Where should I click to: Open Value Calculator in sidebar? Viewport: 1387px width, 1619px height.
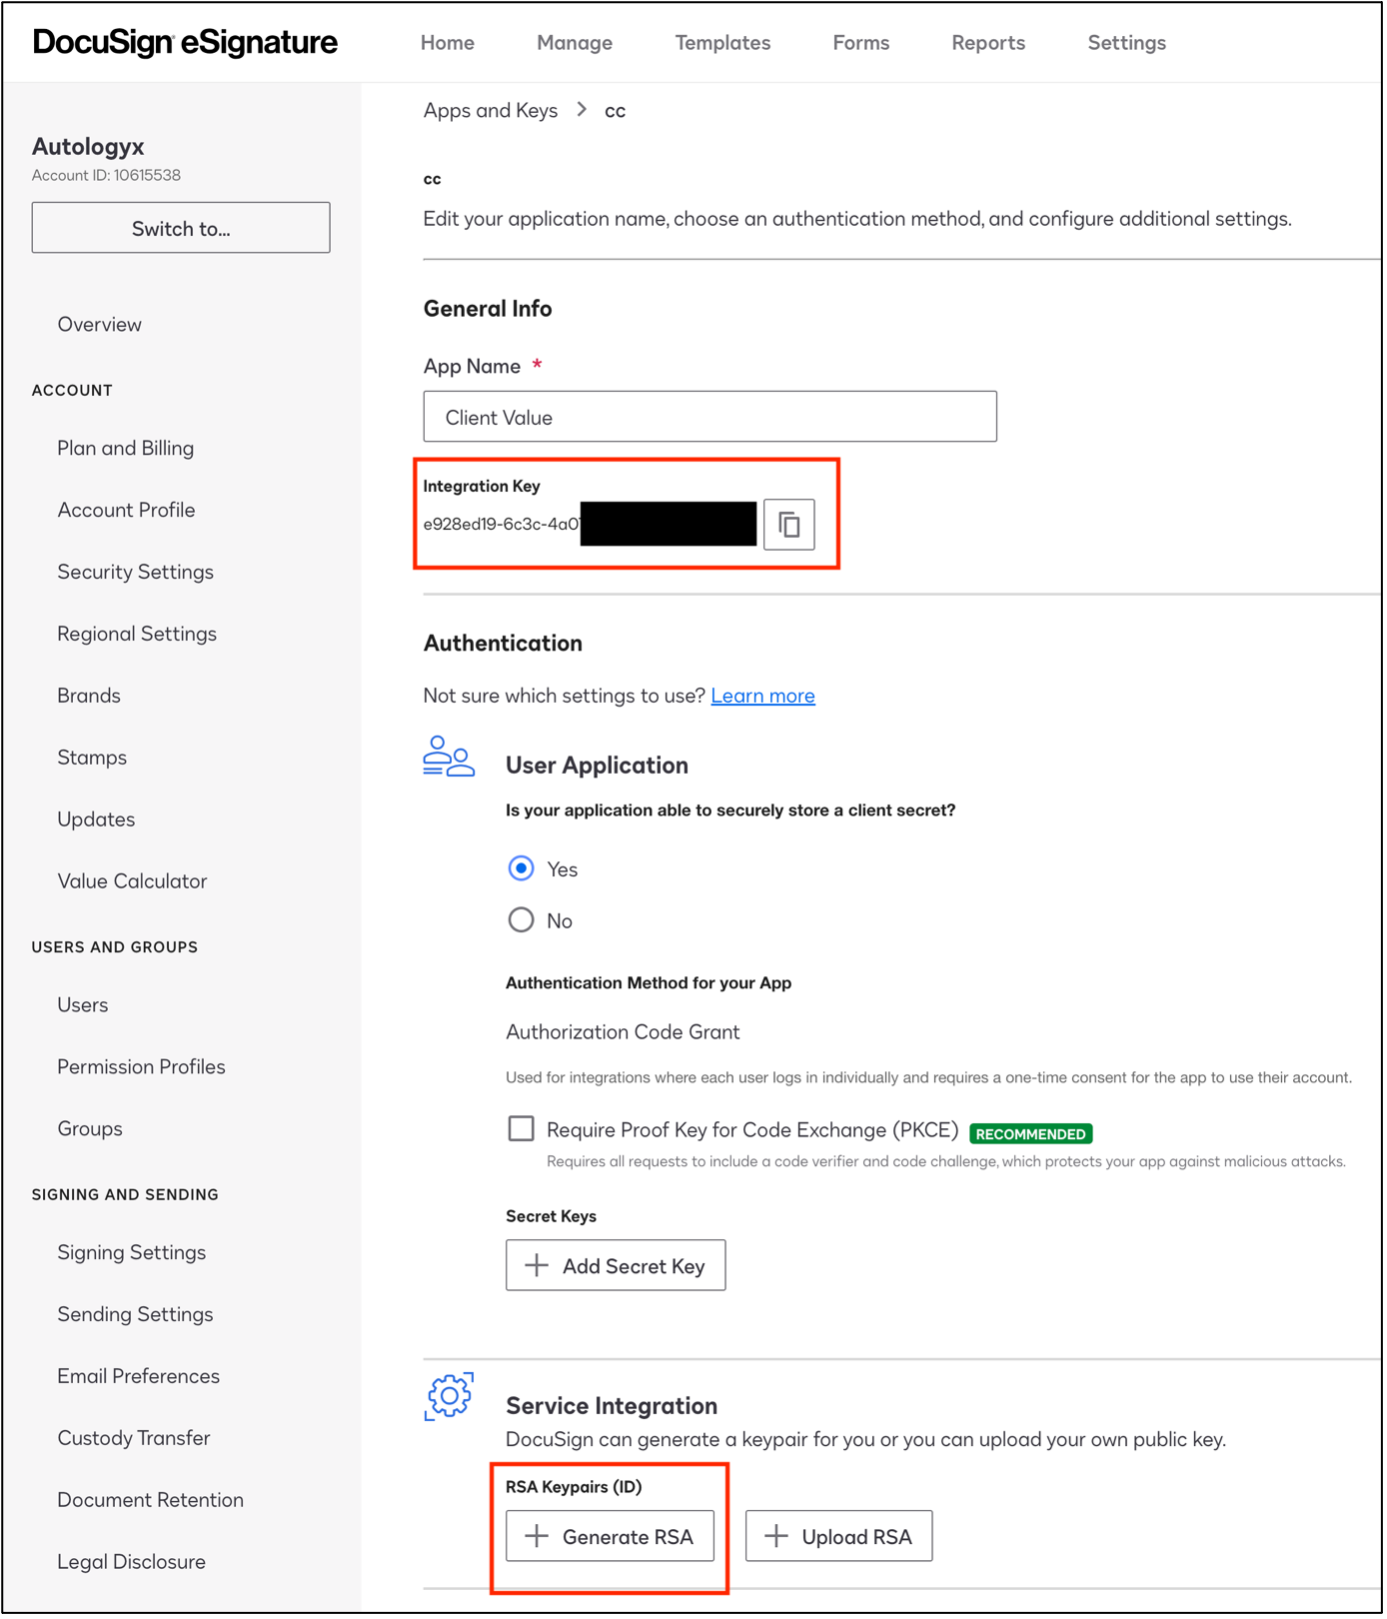tap(133, 883)
